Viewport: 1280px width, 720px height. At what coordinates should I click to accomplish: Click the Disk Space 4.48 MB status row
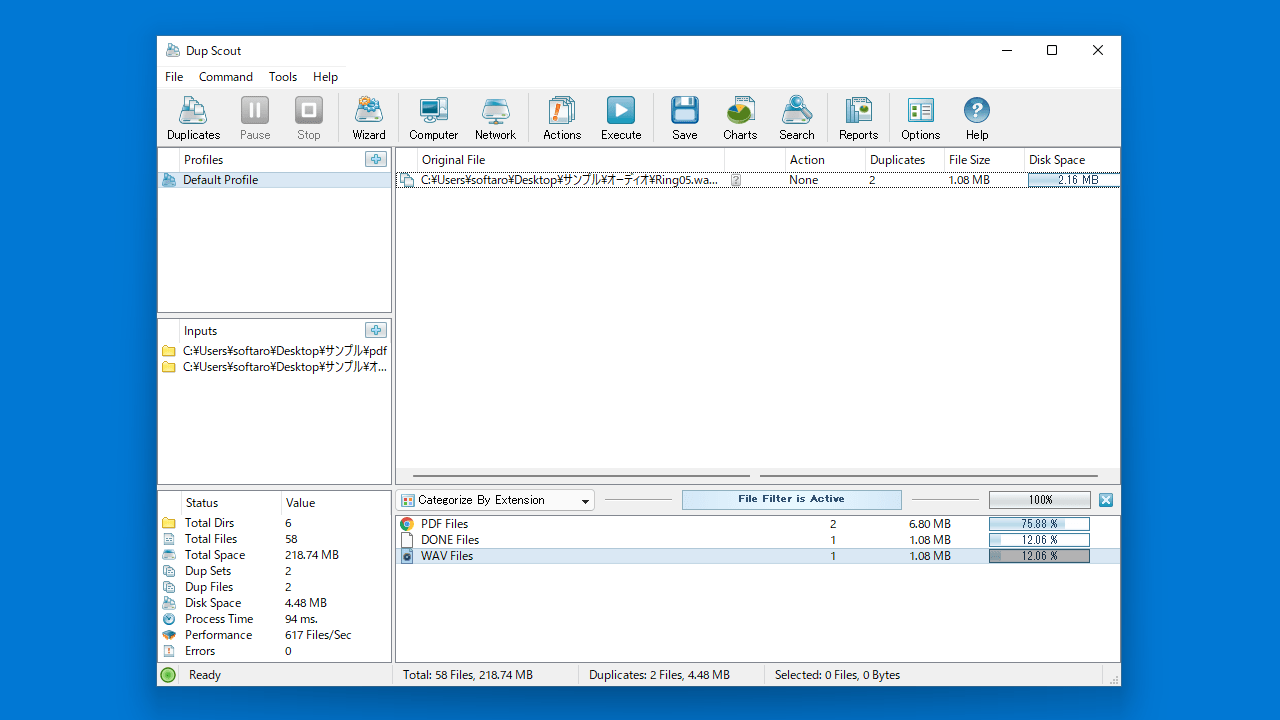(x=275, y=603)
